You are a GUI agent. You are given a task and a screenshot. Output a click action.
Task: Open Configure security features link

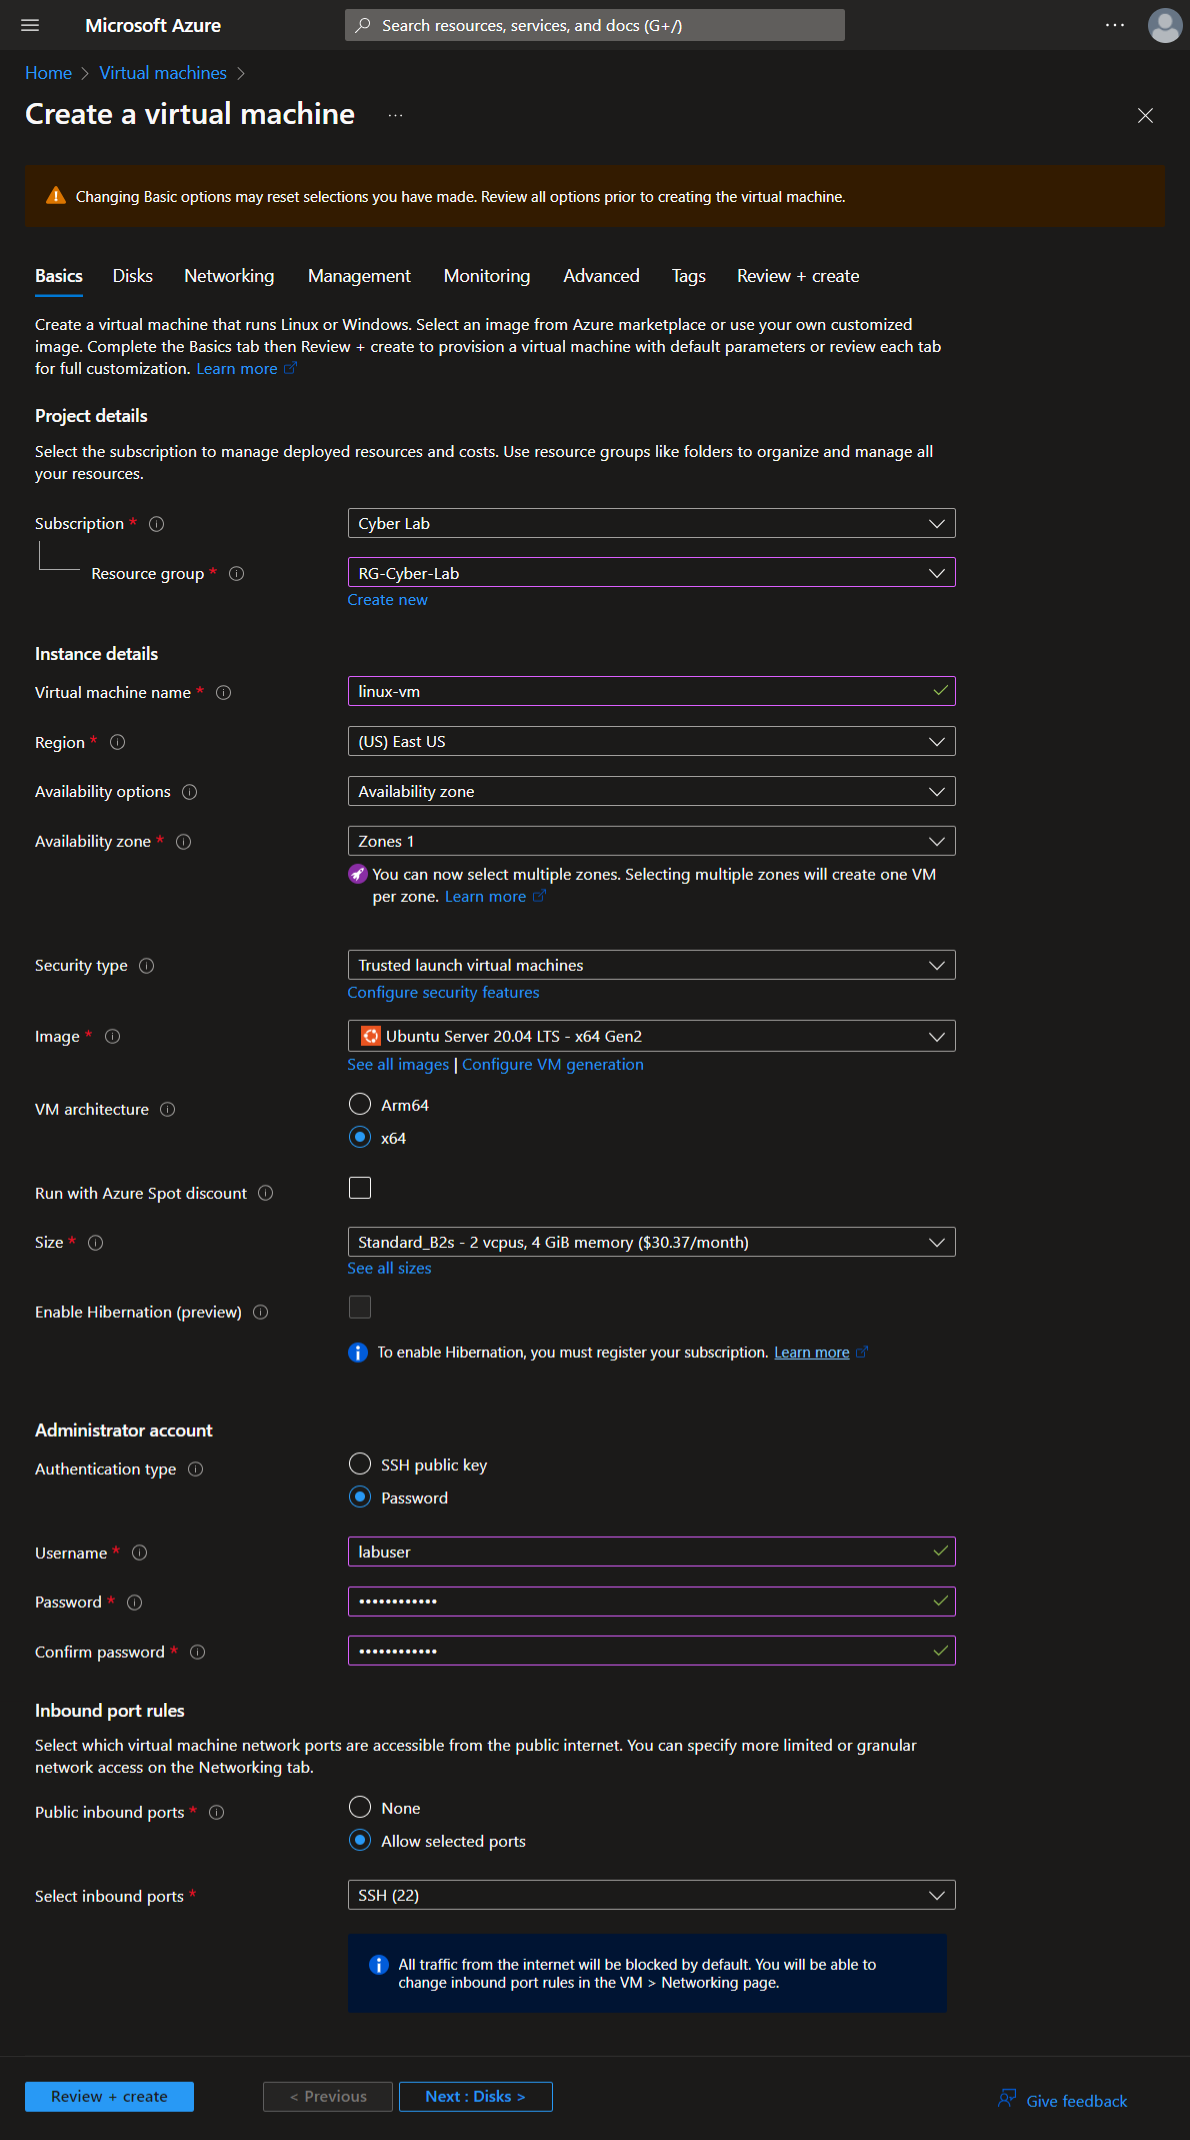coord(443,993)
